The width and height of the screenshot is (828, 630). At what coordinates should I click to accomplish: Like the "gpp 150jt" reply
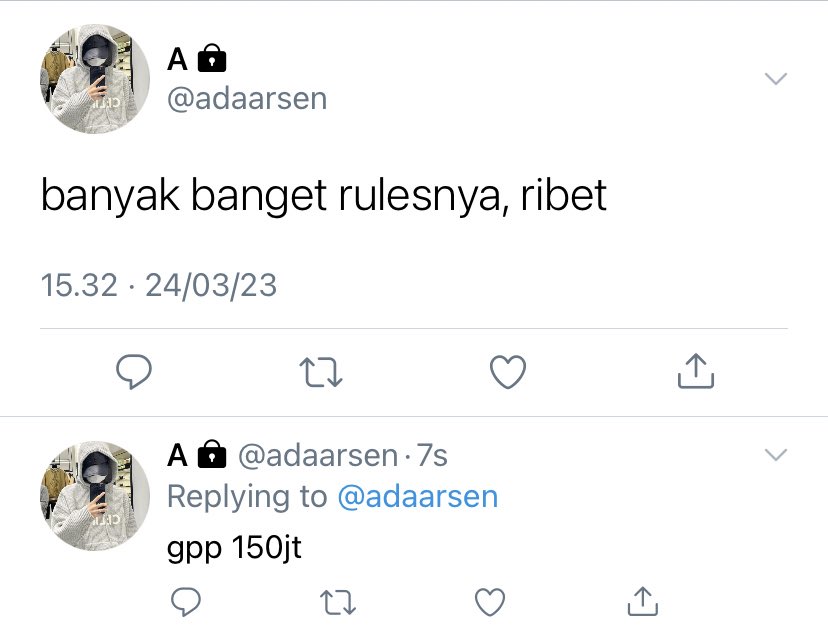[490, 601]
